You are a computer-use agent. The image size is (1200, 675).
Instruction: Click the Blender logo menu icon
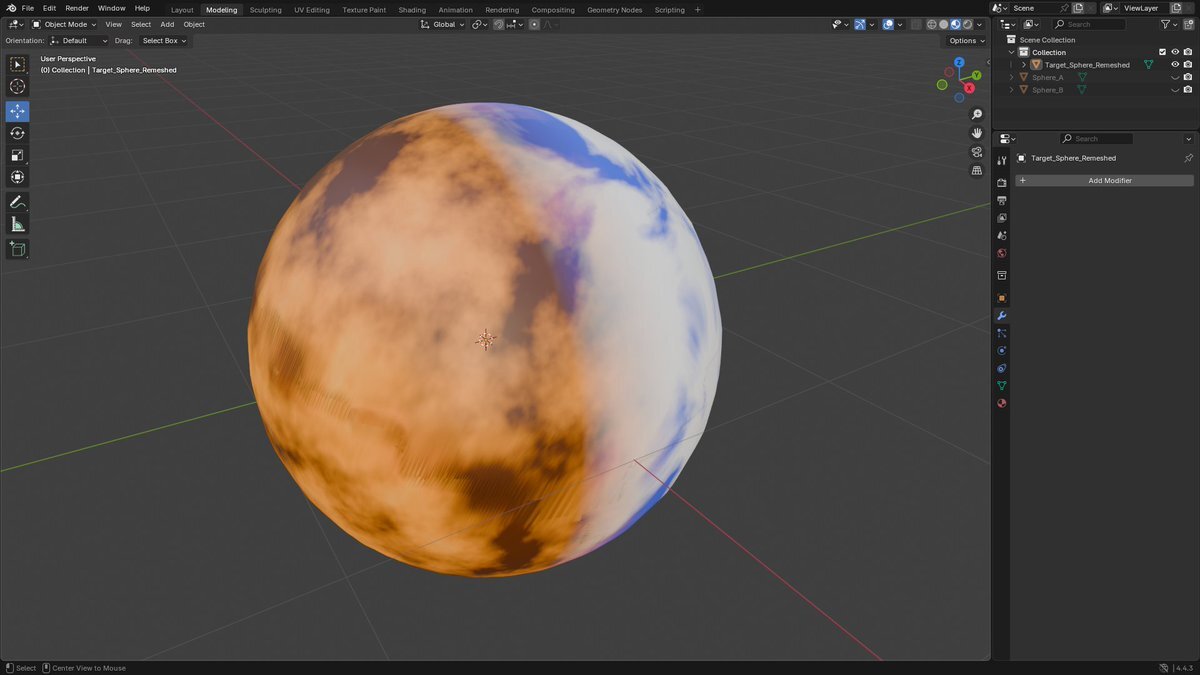click(x=10, y=8)
